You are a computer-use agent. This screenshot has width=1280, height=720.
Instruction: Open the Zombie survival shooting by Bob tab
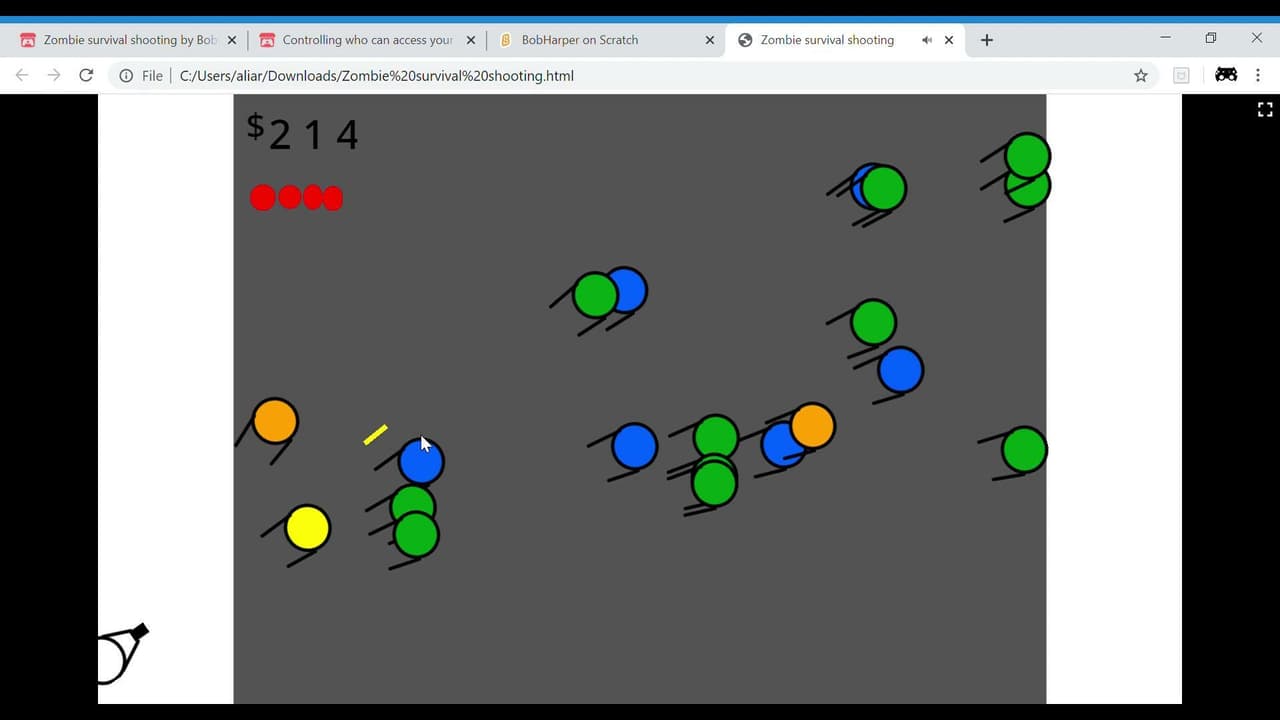[128, 40]
